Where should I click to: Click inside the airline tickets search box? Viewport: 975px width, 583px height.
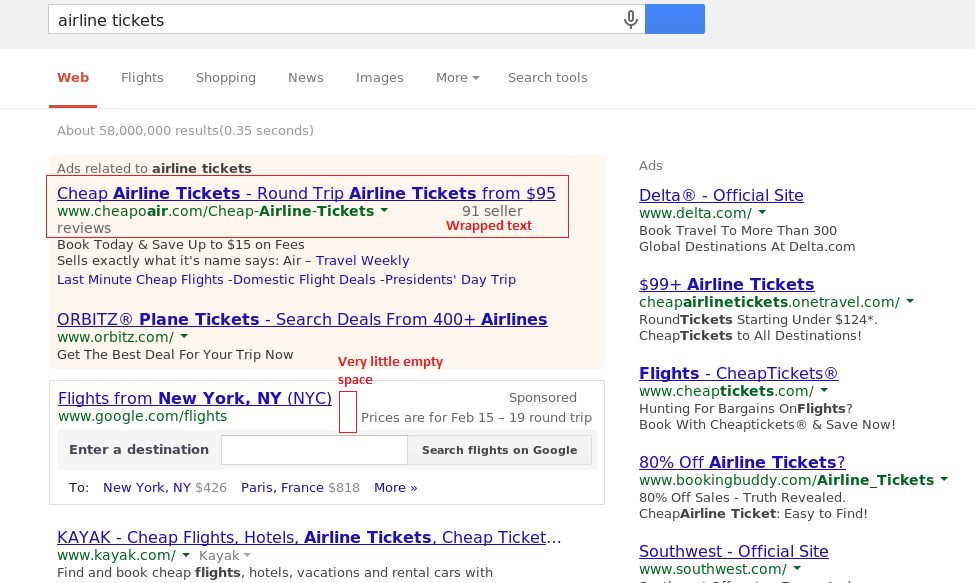coord(336,20)
